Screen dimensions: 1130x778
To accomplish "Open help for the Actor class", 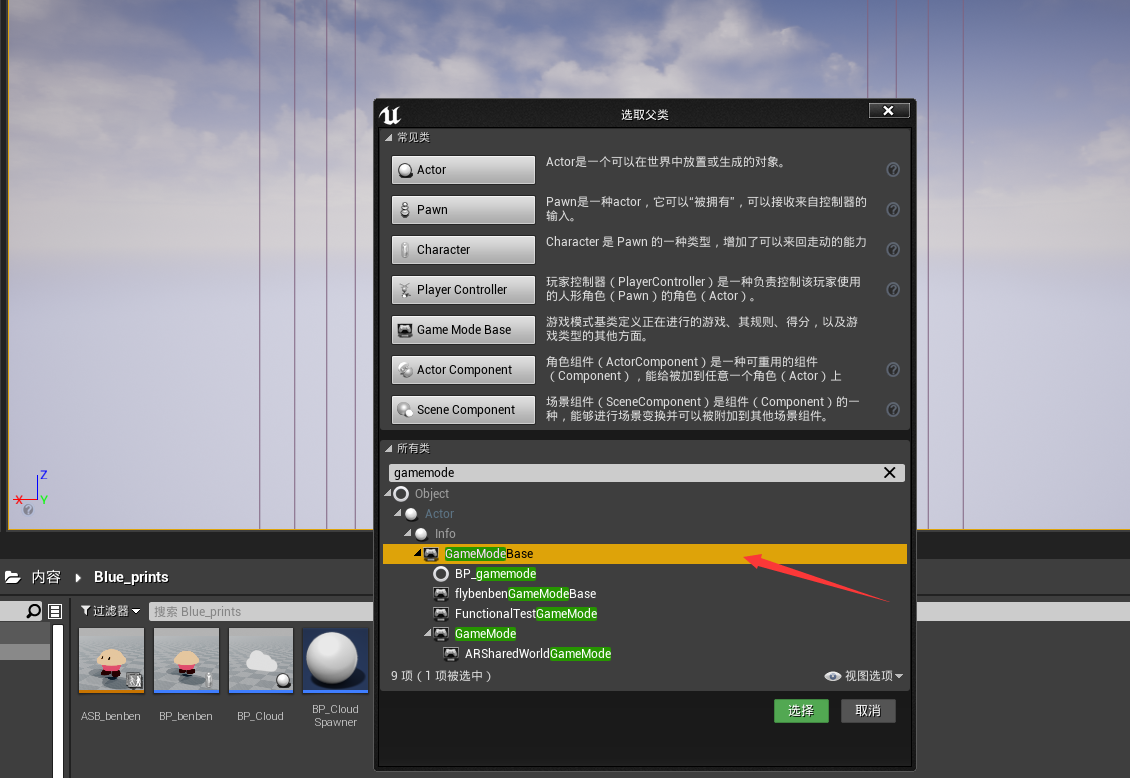I will [893, 169].
